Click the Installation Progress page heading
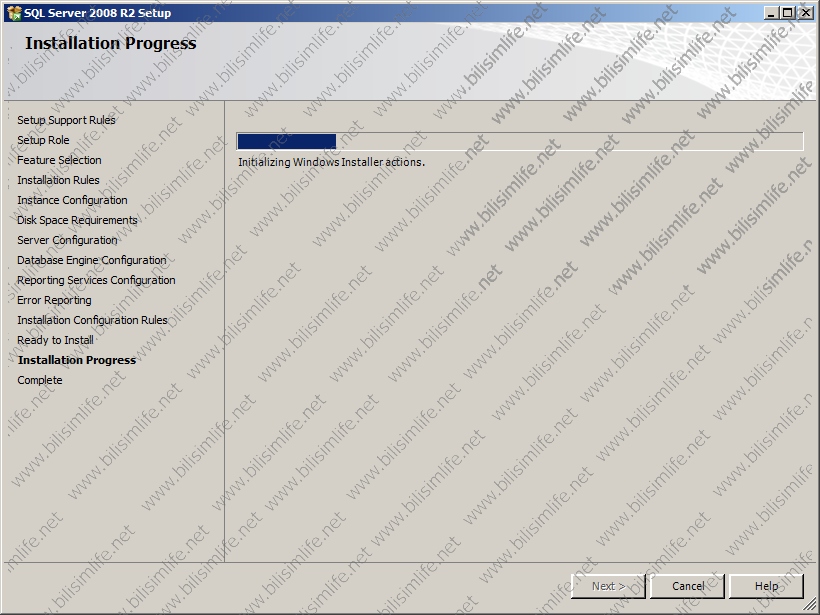 coord(110,43)
